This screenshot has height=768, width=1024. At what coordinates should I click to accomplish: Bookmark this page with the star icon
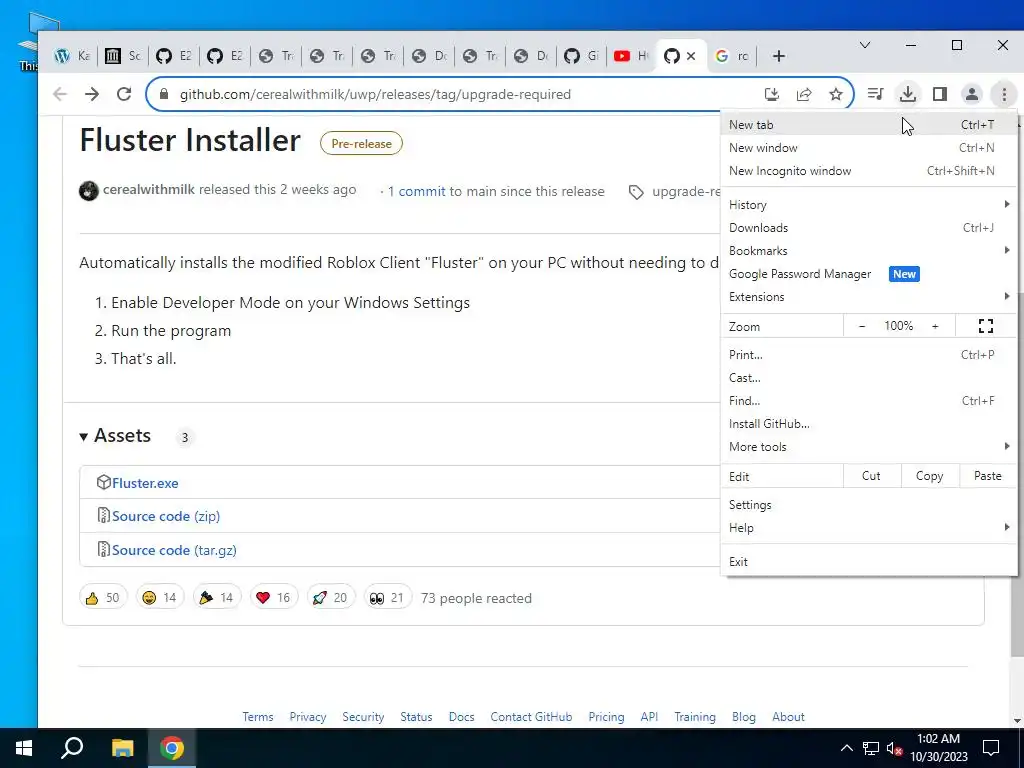(x=836, y=94)
